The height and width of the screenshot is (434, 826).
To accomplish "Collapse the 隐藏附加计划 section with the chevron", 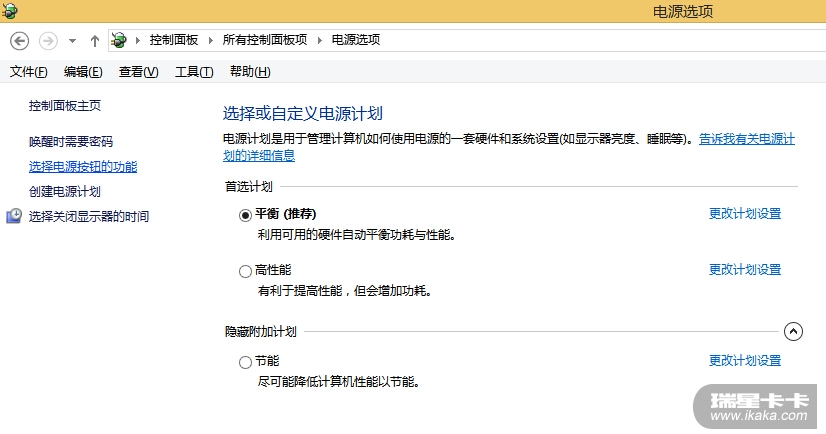I will pyautogui.click(x=793, y=331).
